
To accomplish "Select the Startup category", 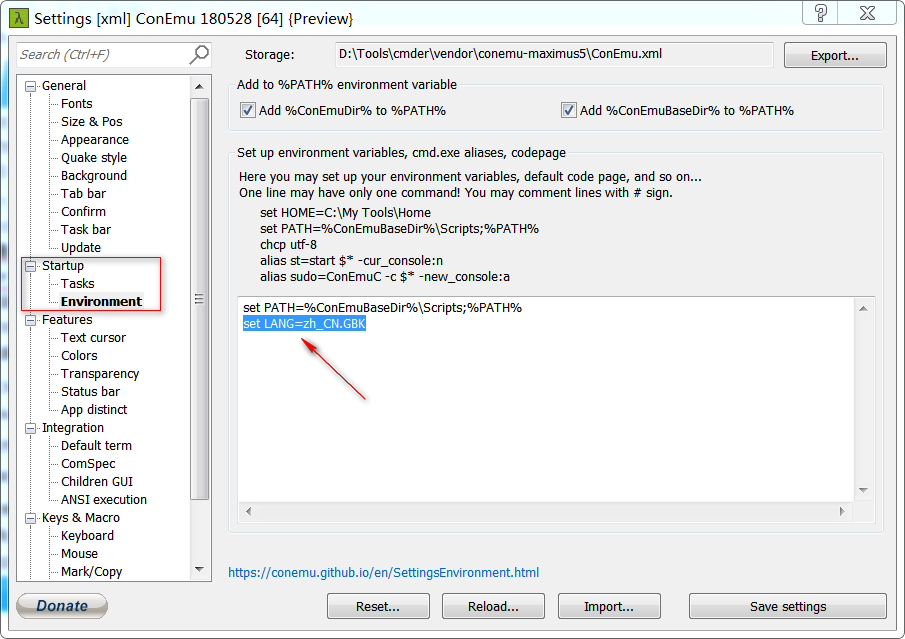I will pyautogui.click(x=62, y=266).
